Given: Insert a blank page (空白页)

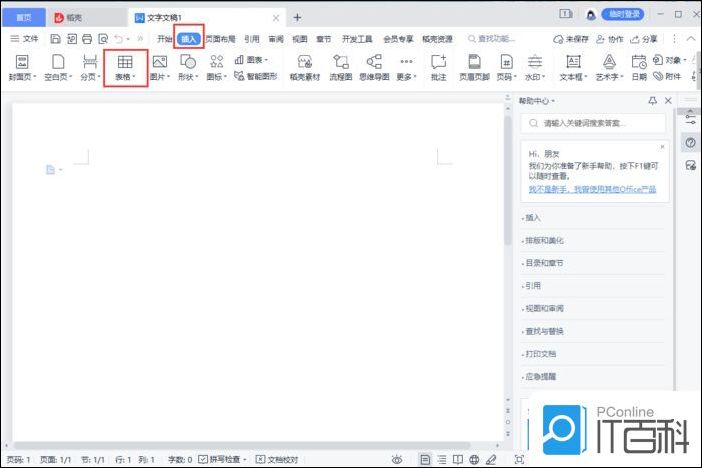Looking at the screenshot, I should click(58, 68).
